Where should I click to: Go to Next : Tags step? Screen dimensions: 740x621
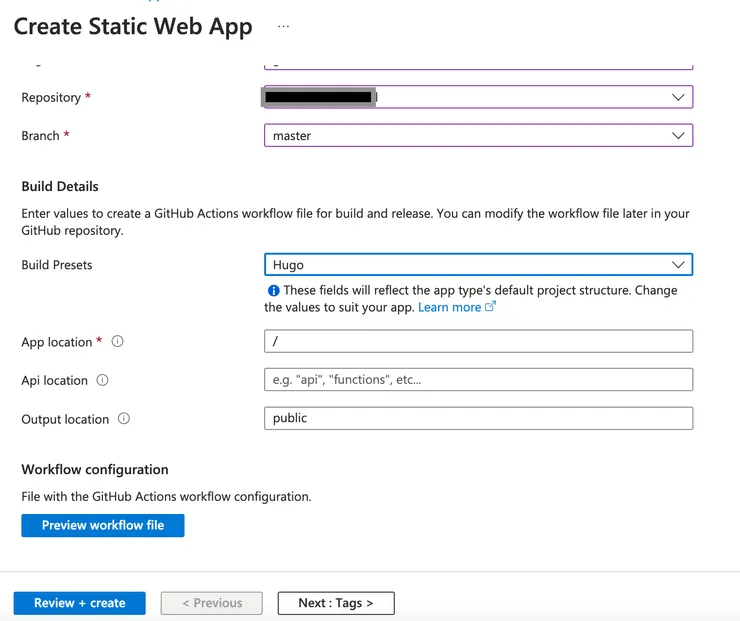[336, 603]
